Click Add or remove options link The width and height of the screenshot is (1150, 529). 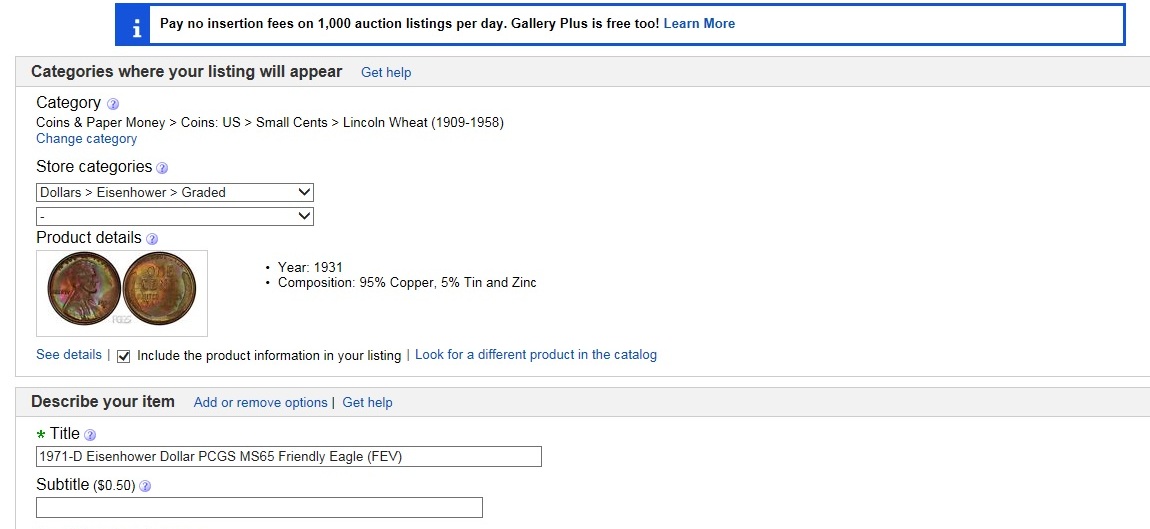point(260,402)
